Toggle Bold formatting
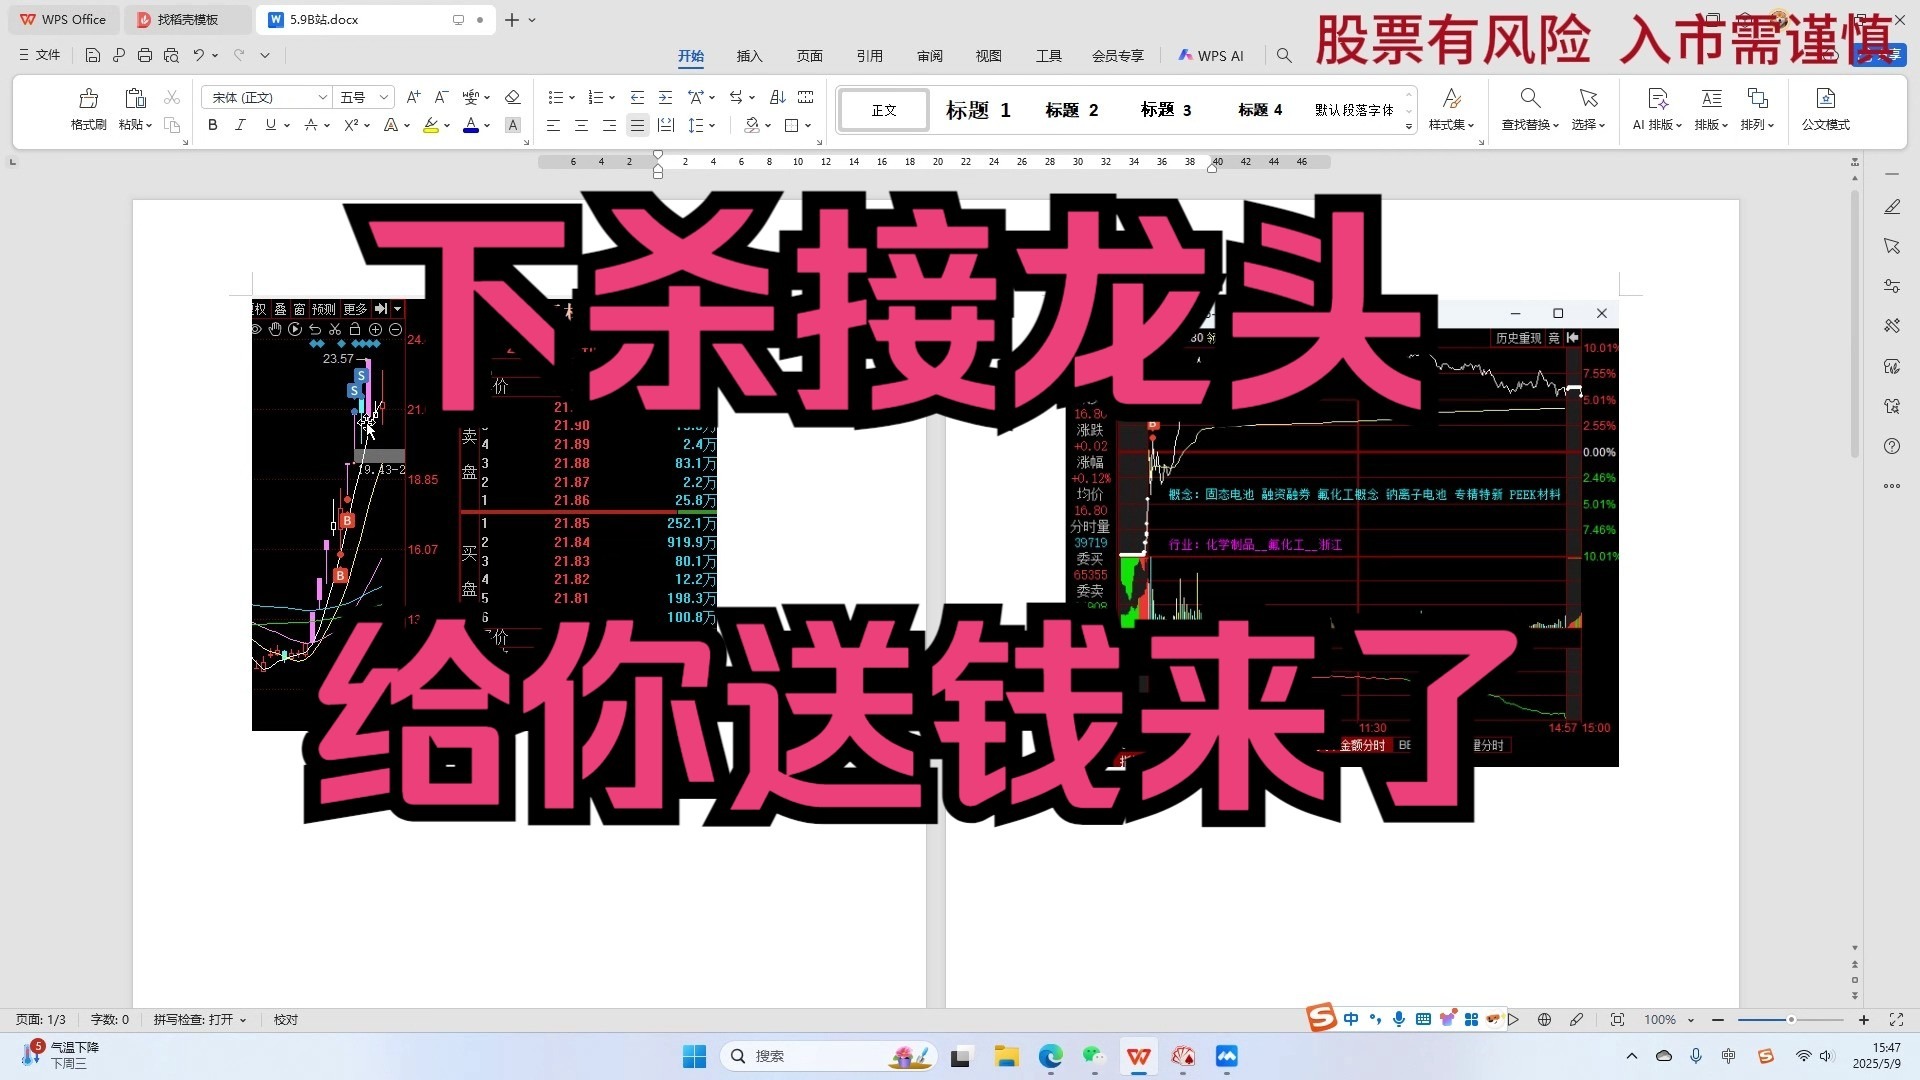This screenshot has width=1920, height=1080. point(212,125)
